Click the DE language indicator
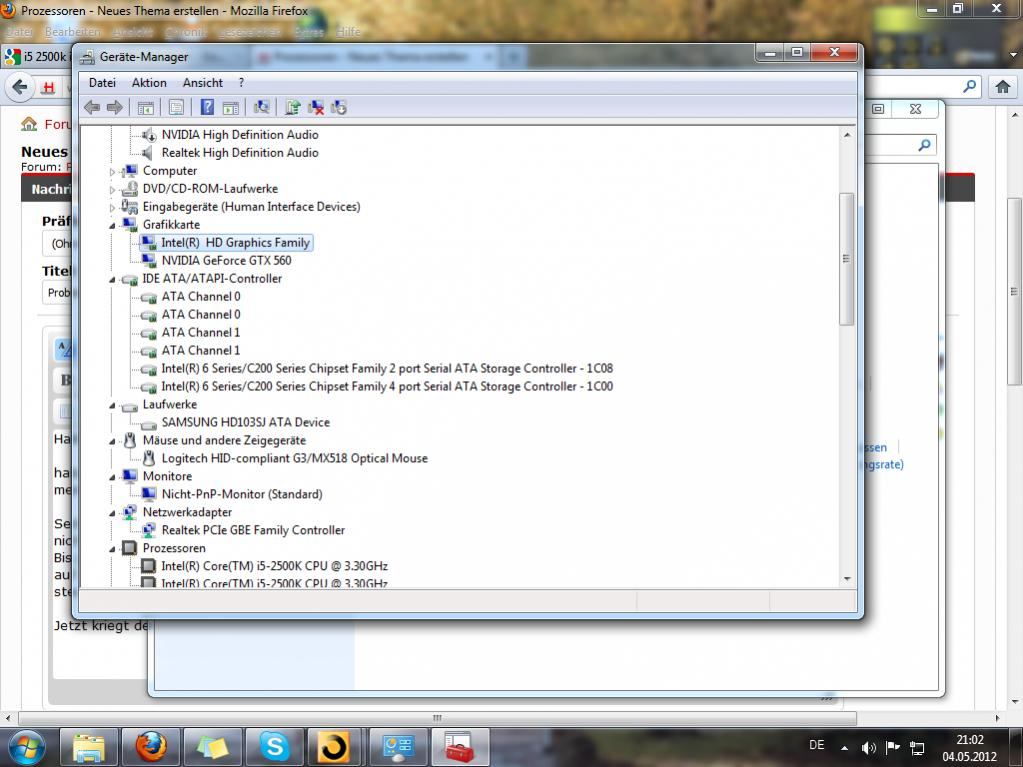 click(816, 745)
